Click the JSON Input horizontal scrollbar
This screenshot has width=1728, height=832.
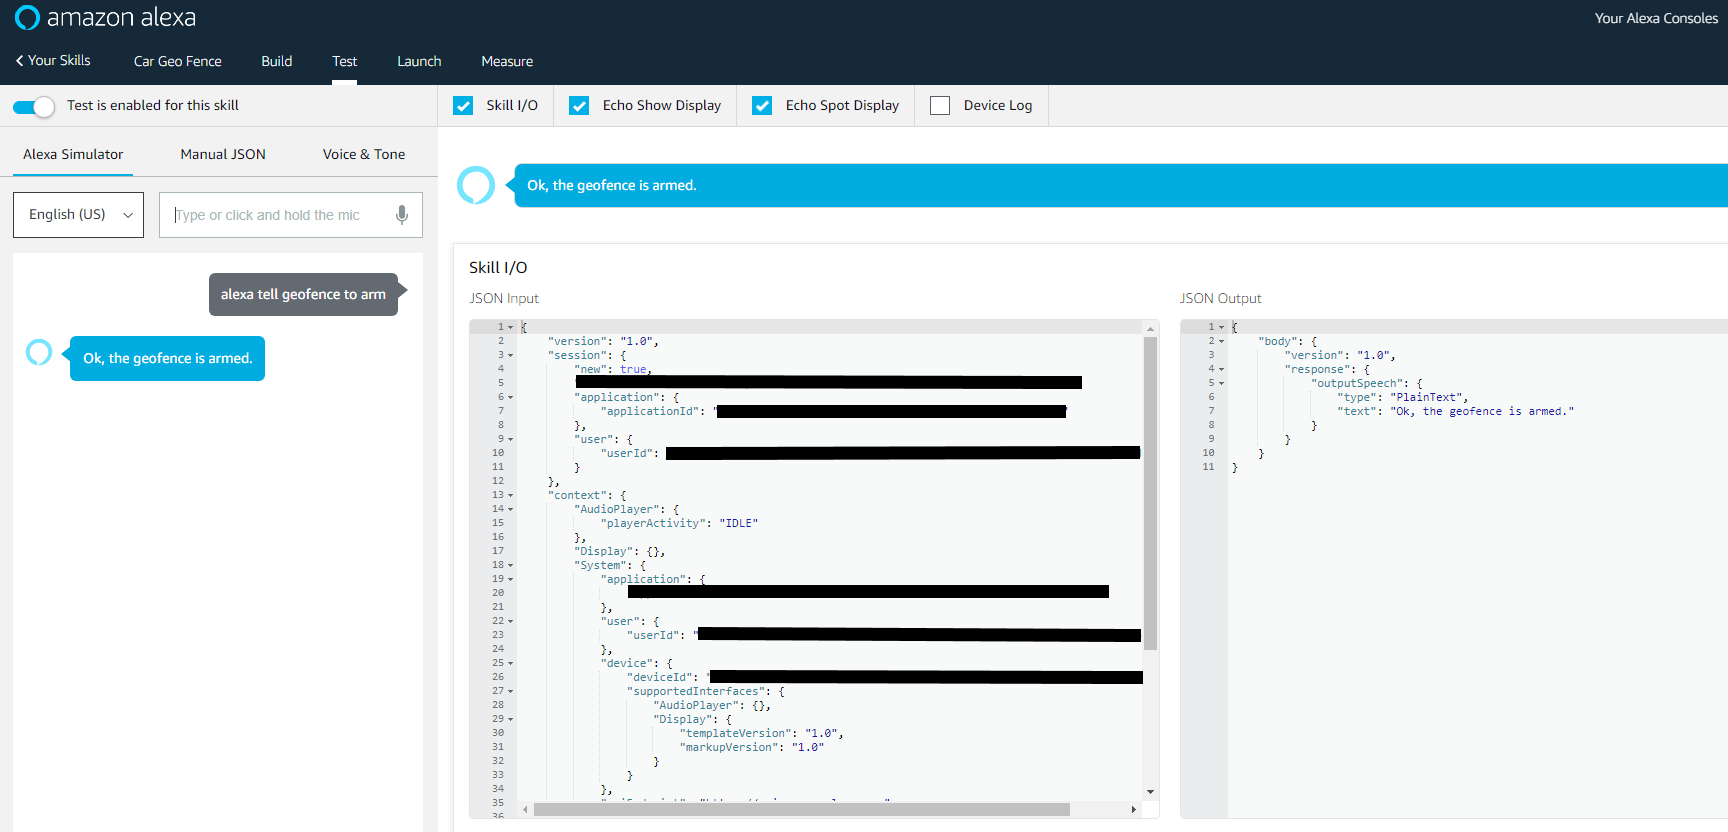click(x=802, y=809)
